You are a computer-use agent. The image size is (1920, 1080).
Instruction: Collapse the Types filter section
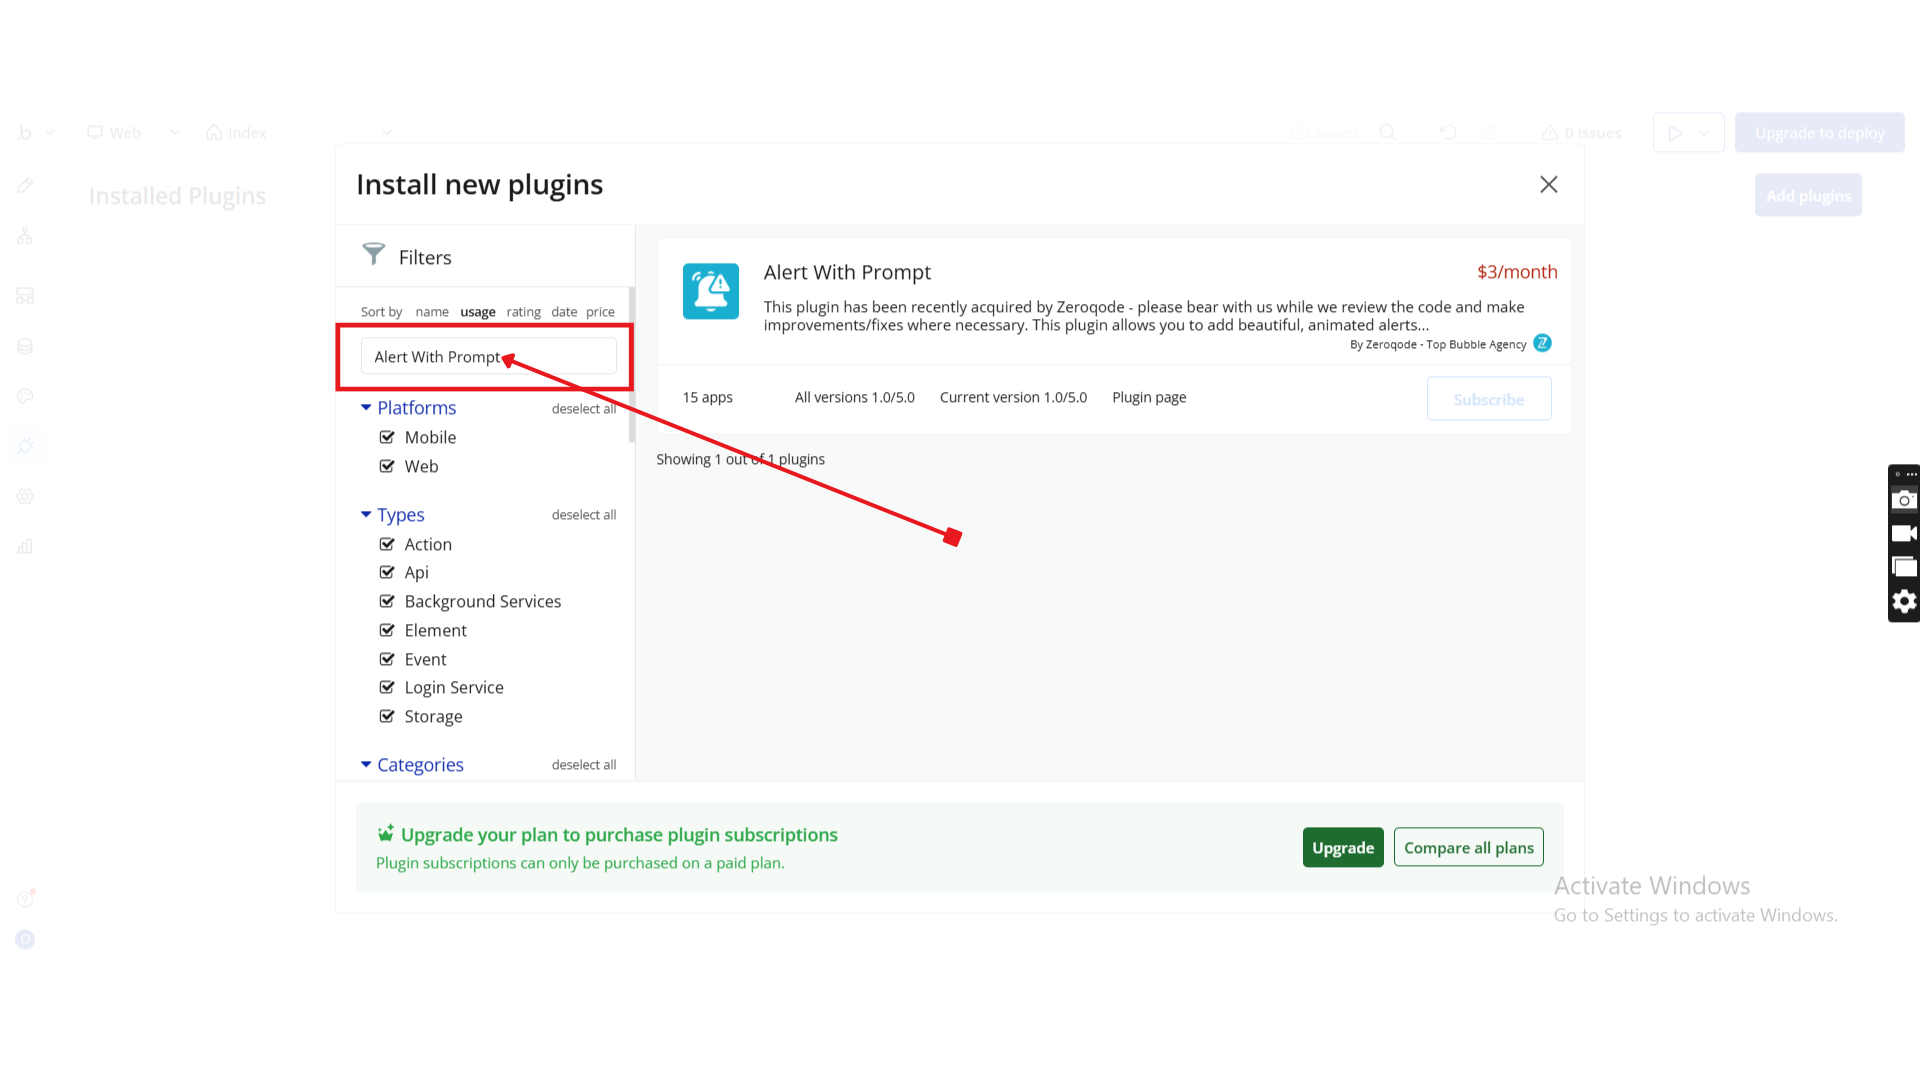[x=366, y=514]
